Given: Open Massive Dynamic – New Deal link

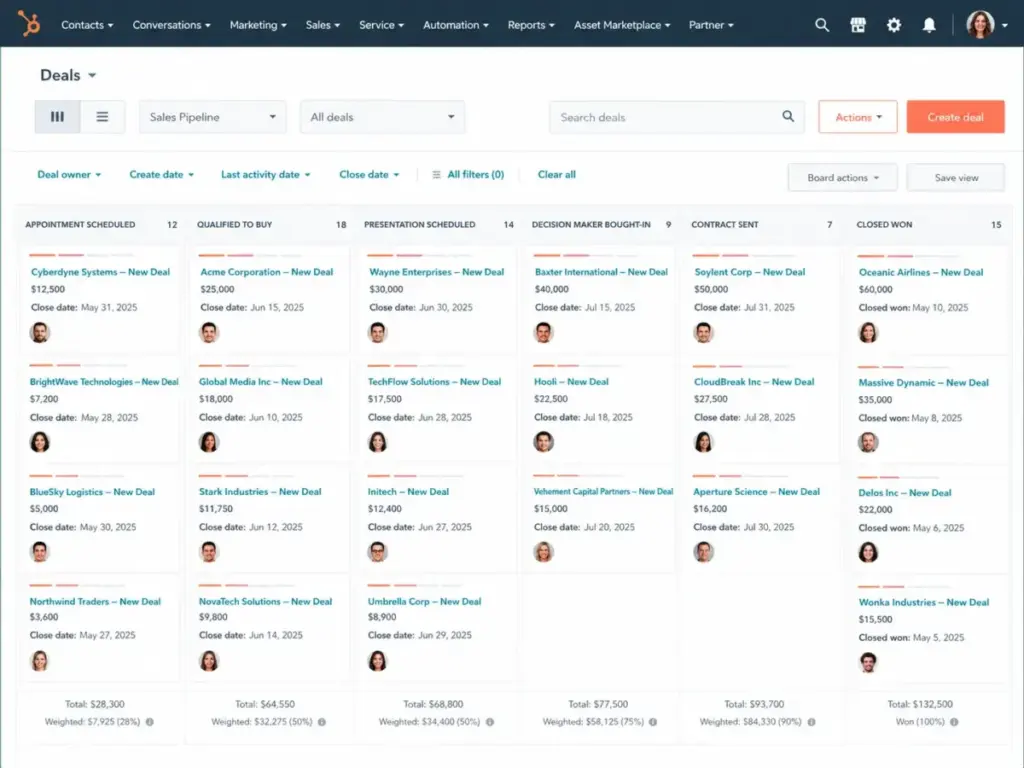Looking at the screenshot, I should coord(923,382).
